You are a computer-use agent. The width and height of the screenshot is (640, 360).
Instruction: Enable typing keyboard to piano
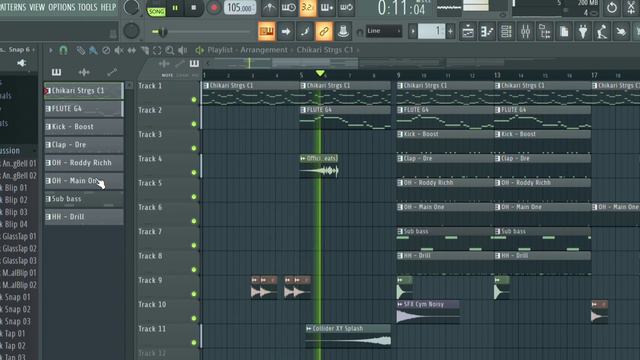[x=266, y=31]
